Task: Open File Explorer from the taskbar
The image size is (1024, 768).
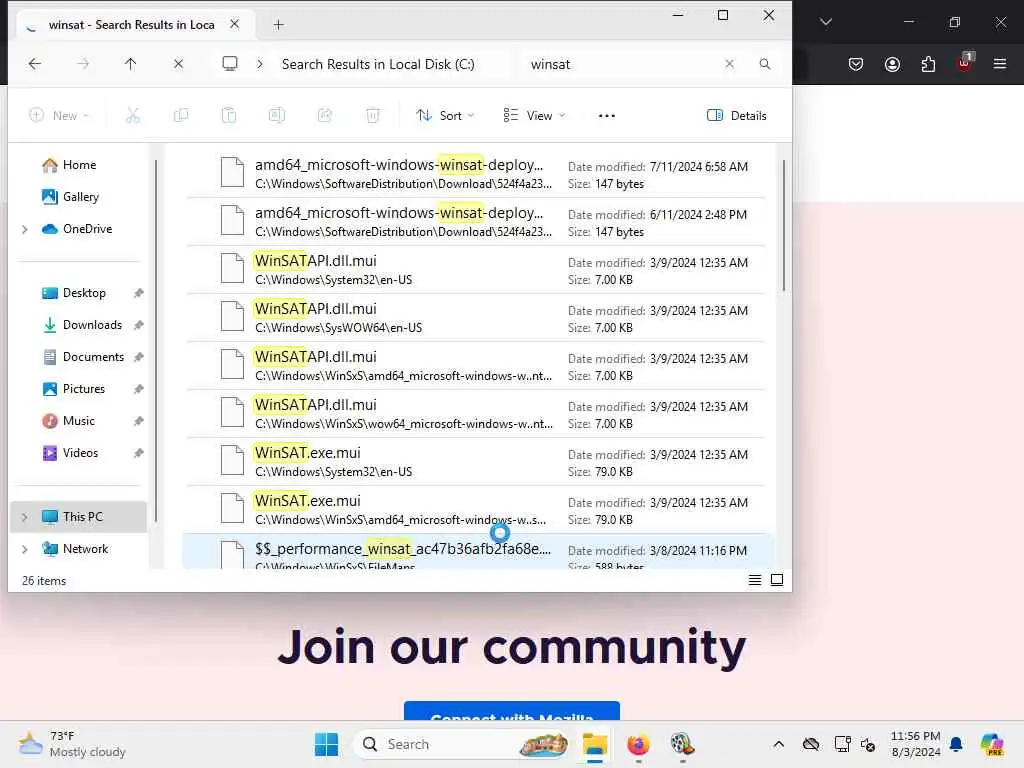Action: tap(595, 744)
